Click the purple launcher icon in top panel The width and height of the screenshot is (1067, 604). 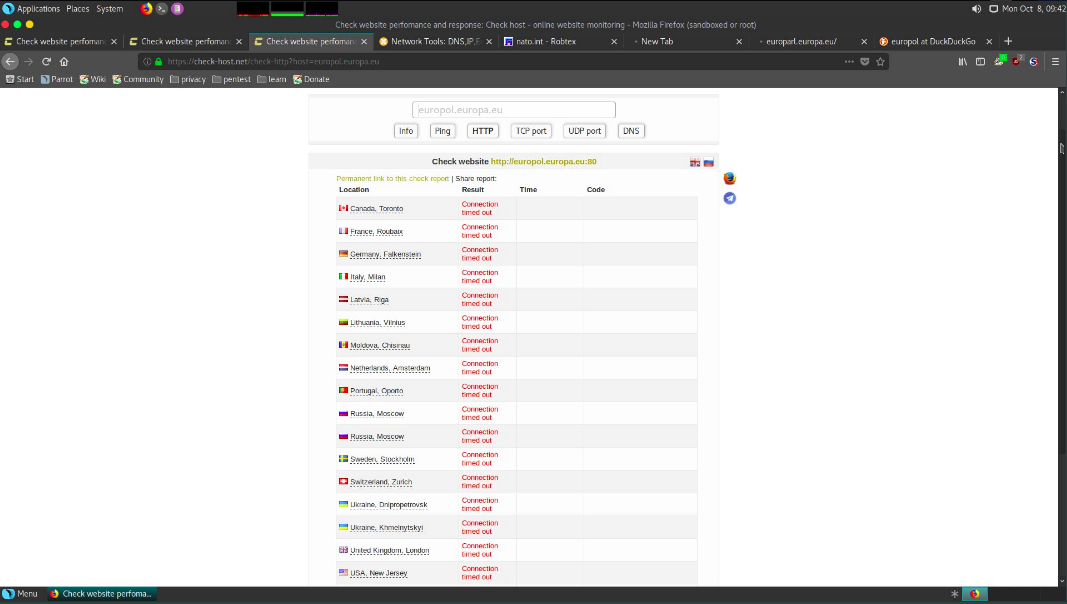tap(177, 9)
